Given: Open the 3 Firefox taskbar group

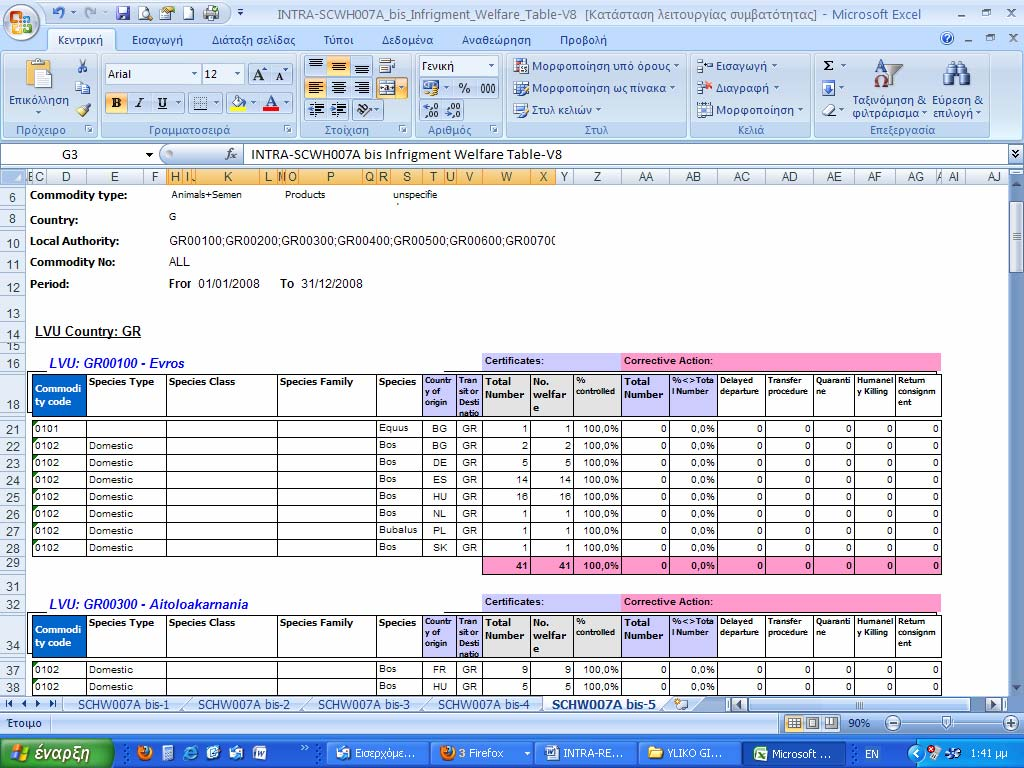Looking at the screenshot, I should pos(484,754).
